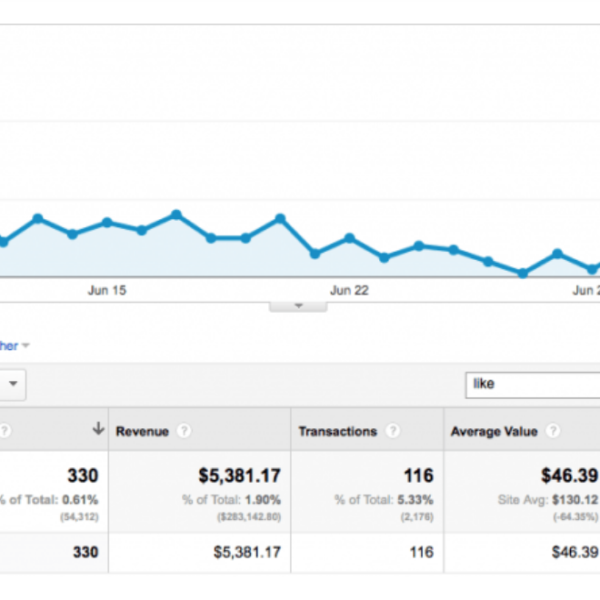Expand the chart annotations drawer handle

tap(298, 307)
